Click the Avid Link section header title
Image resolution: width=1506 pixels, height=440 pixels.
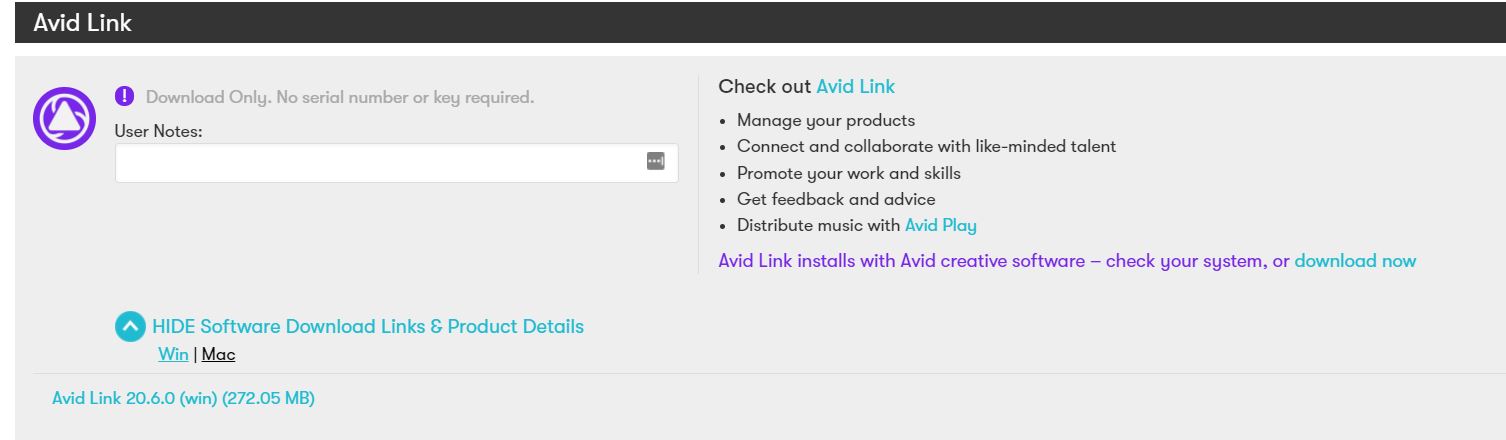click(82, 23)
